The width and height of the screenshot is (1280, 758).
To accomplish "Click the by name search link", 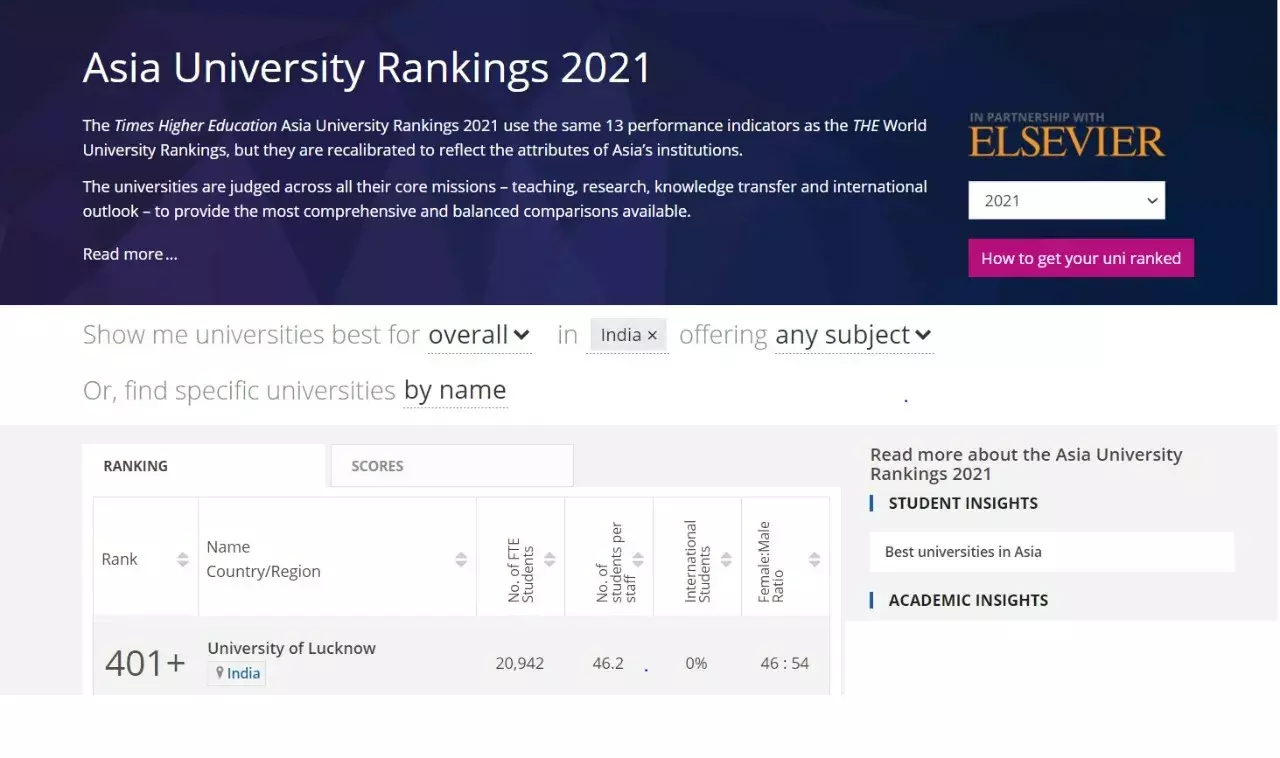I will click(455, 390).
